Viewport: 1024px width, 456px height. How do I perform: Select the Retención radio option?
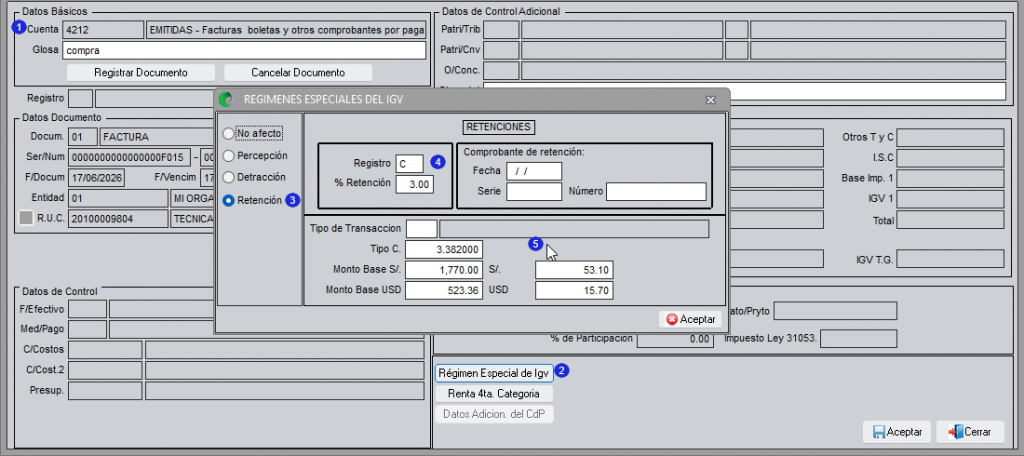(x=253, y=201)
